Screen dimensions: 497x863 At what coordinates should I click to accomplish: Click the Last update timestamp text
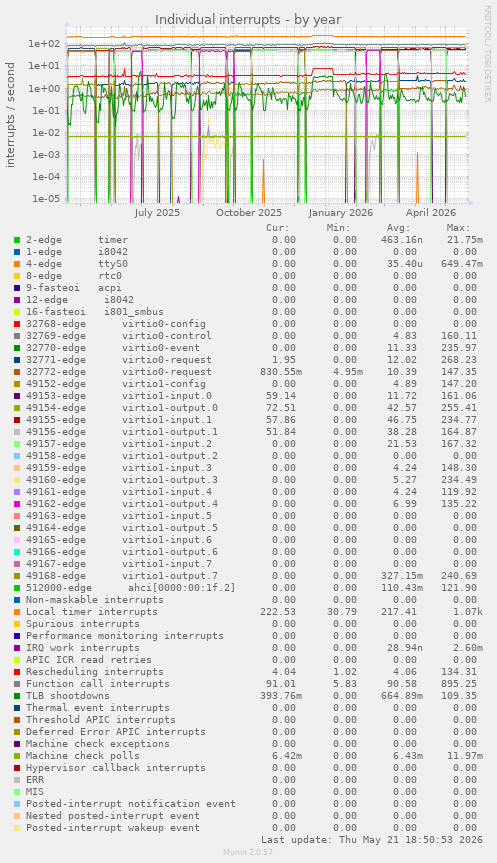pos(372,840)
